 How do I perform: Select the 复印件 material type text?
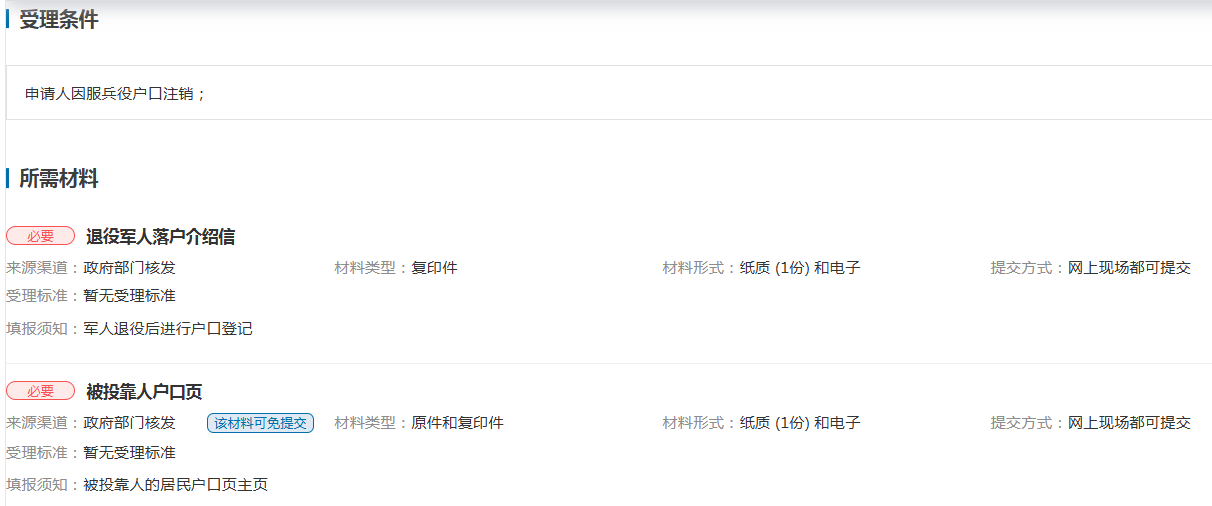(x=434, y=268)
